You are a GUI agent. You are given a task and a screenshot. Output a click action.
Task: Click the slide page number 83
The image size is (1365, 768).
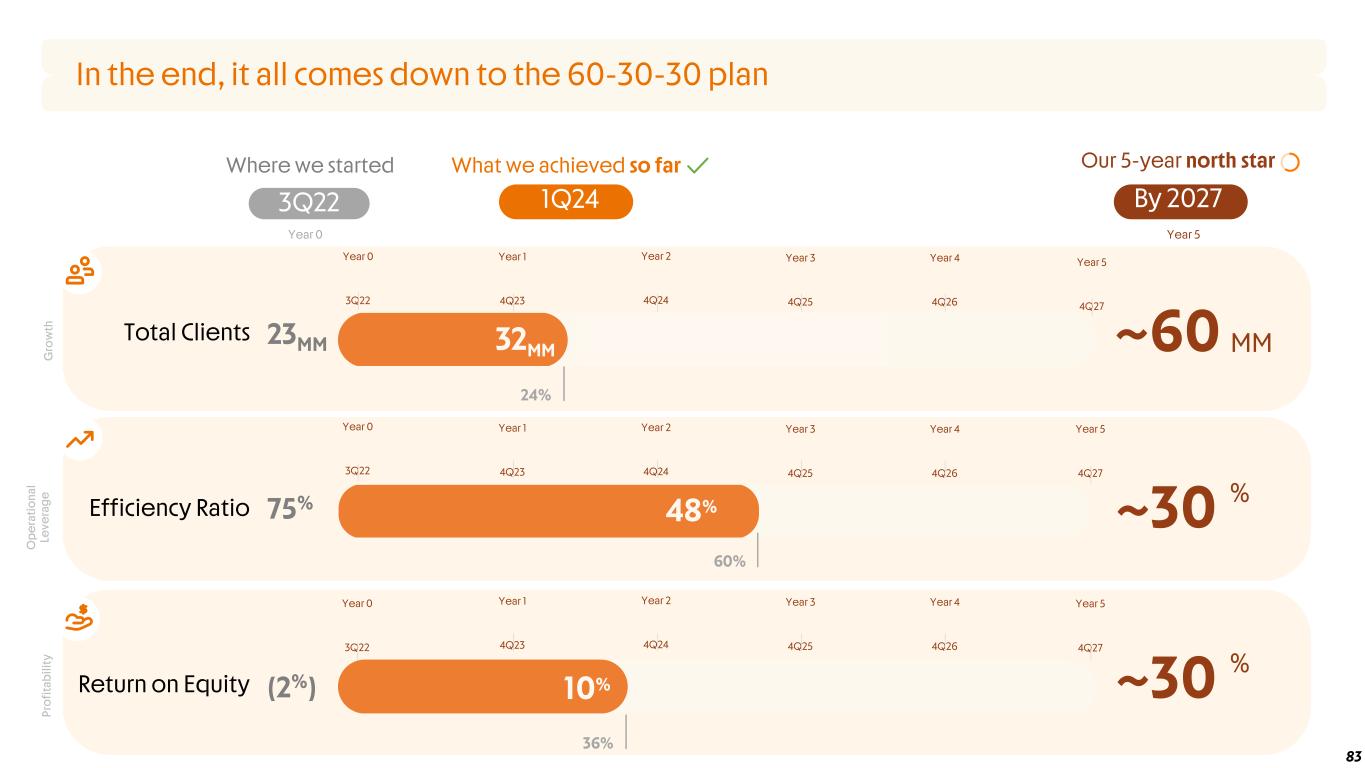click(x=1351, y=754)
